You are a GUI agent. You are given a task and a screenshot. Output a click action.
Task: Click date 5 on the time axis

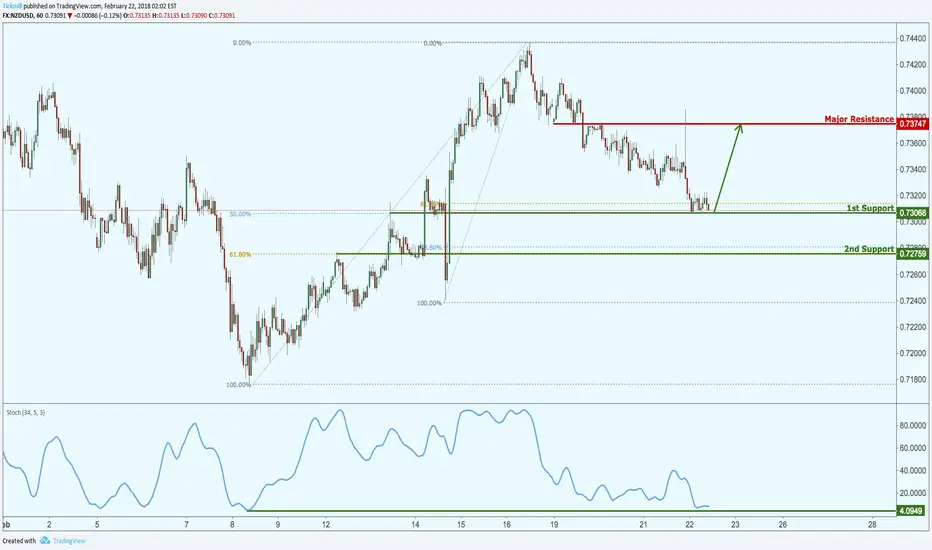(x=97, y=525)
